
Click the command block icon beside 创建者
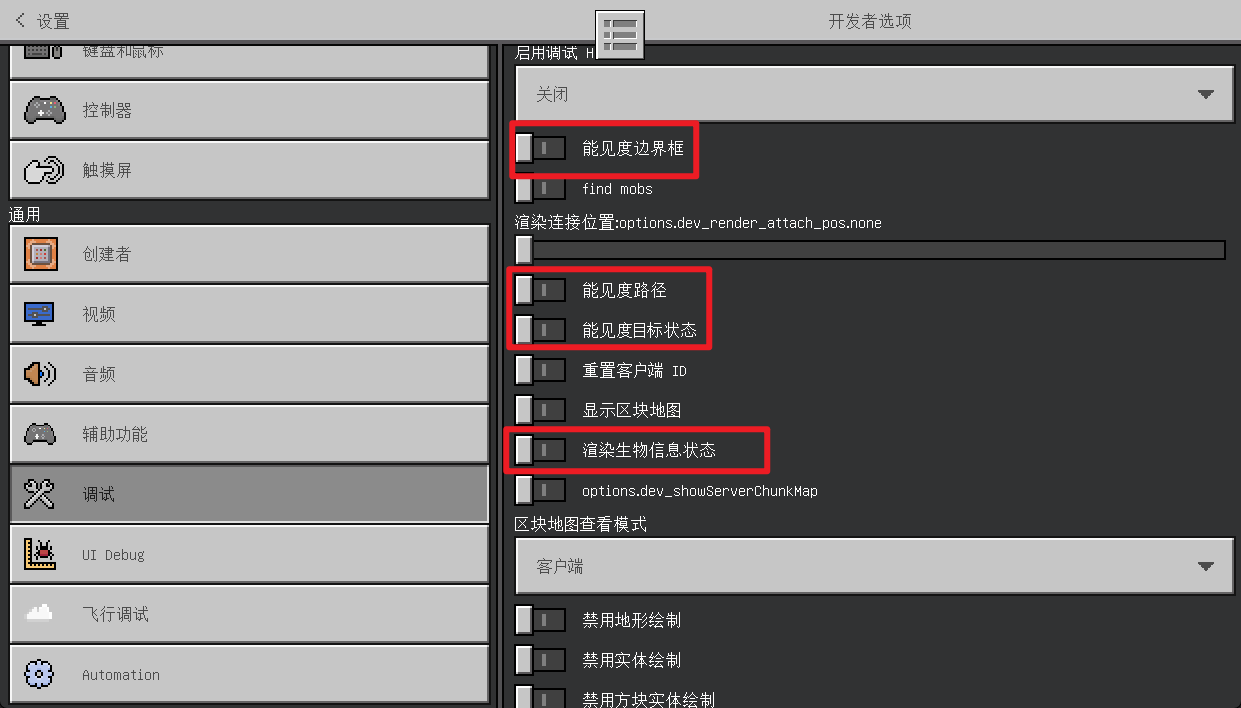40,254
